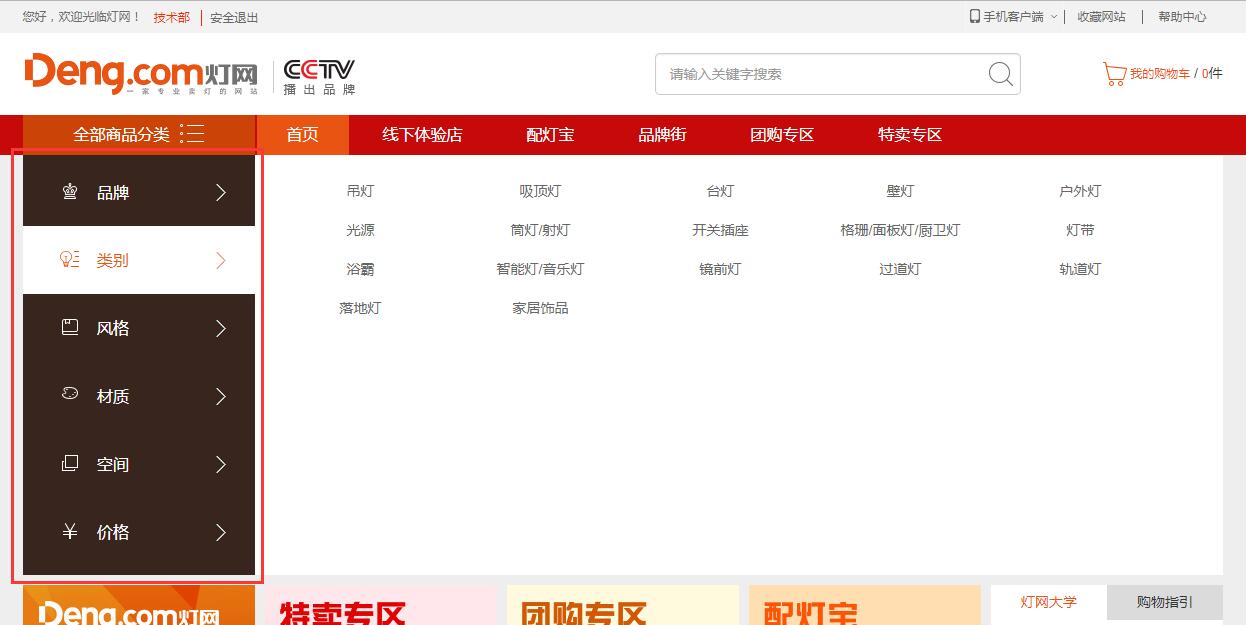The height and width of the screenshot is (625, 1246).
Task: Open 团购专区 in the navigation bar
Action: click(782, 135)
